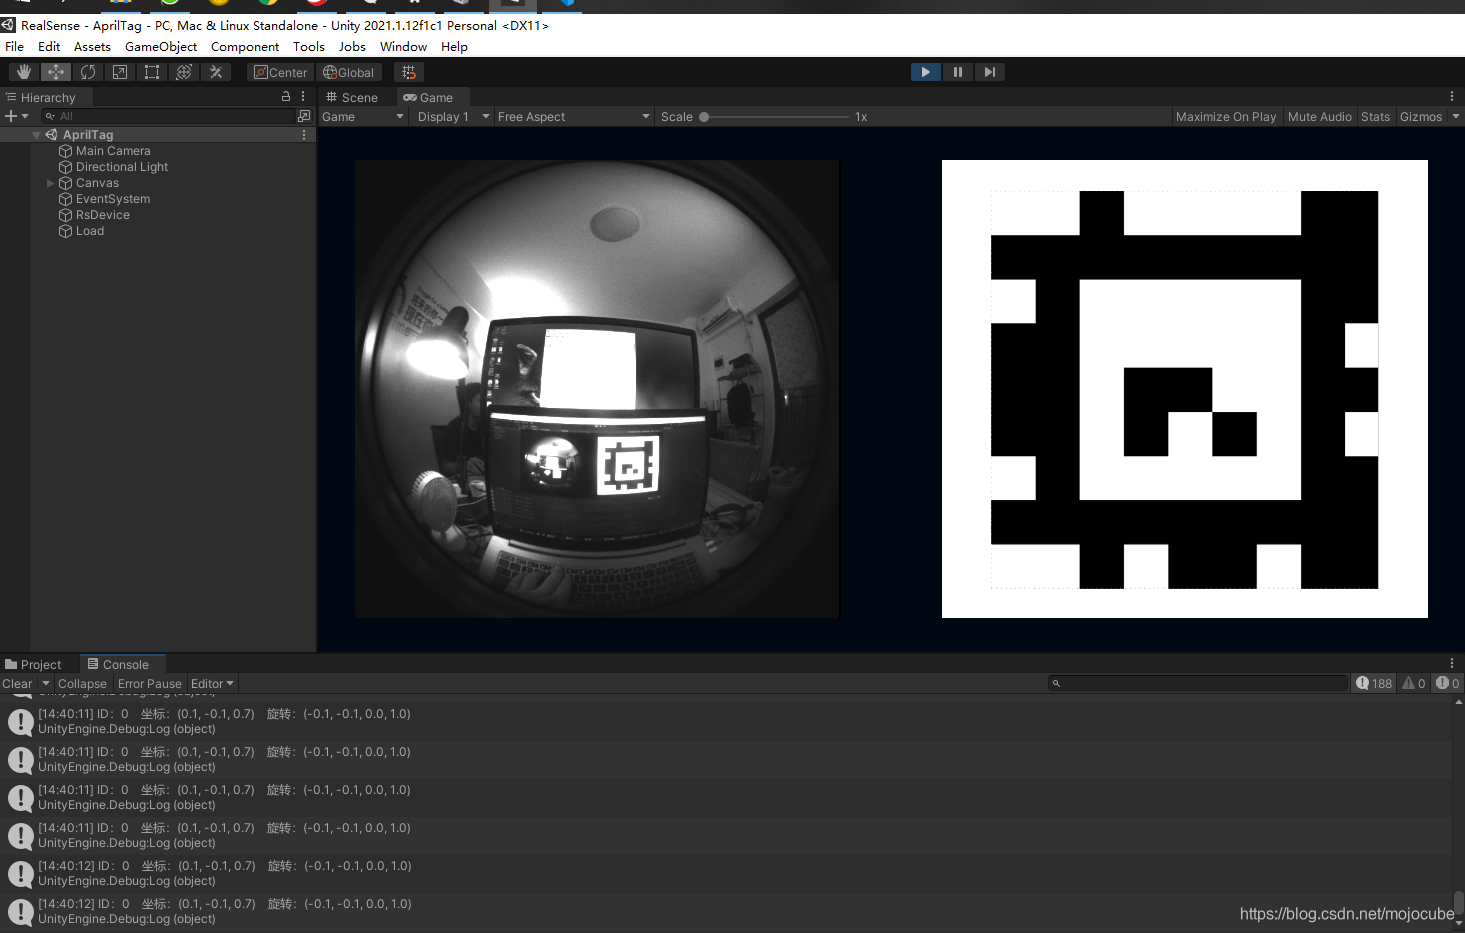Toggle Console Collapse
This screenshot has width=1465, height=933.
click(82, 684)
